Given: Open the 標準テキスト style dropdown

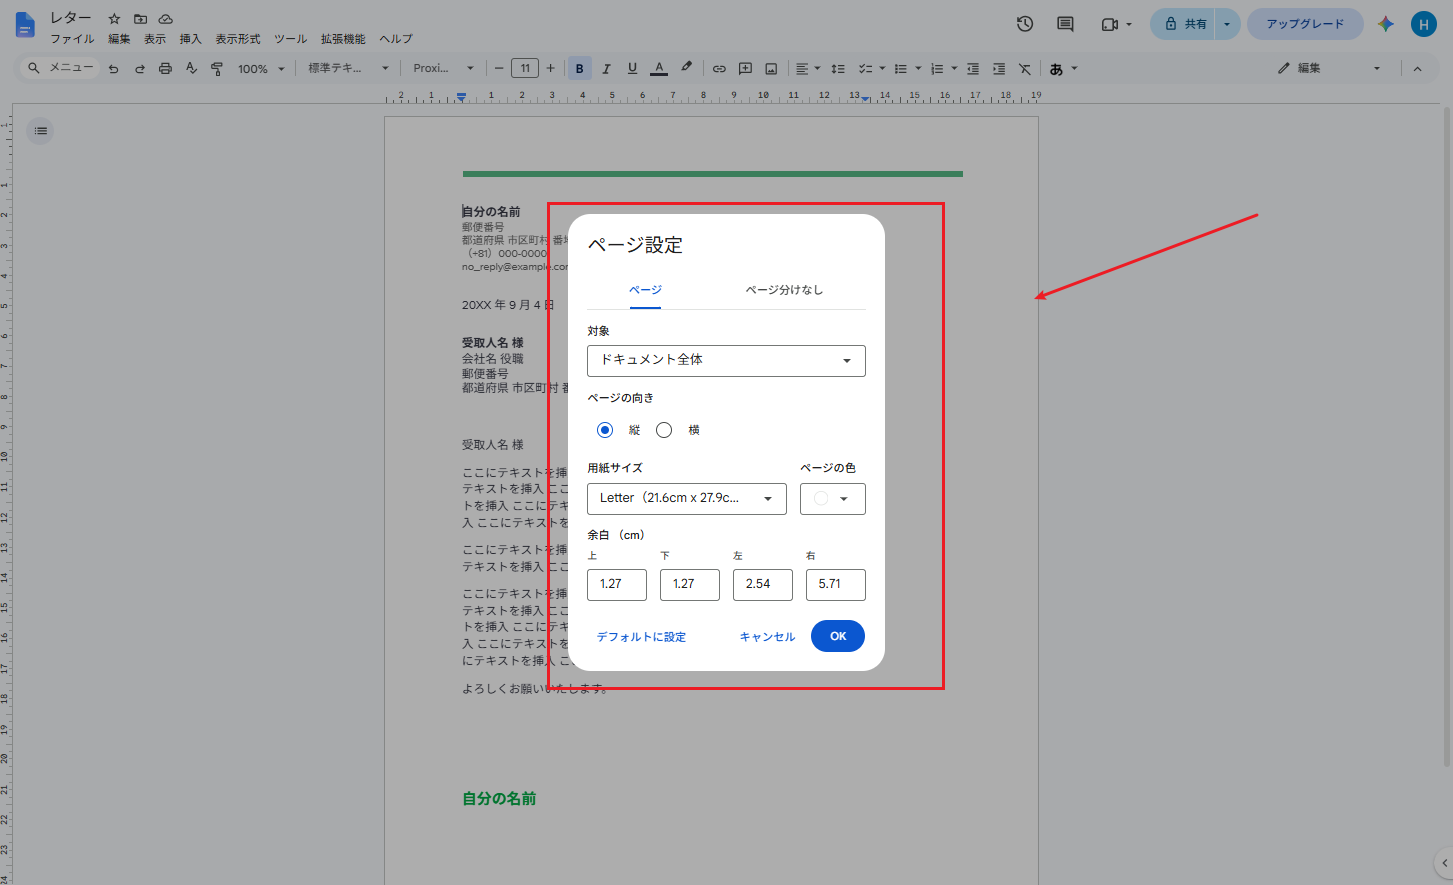Looking at the screenshot, I should coord(348,69).
